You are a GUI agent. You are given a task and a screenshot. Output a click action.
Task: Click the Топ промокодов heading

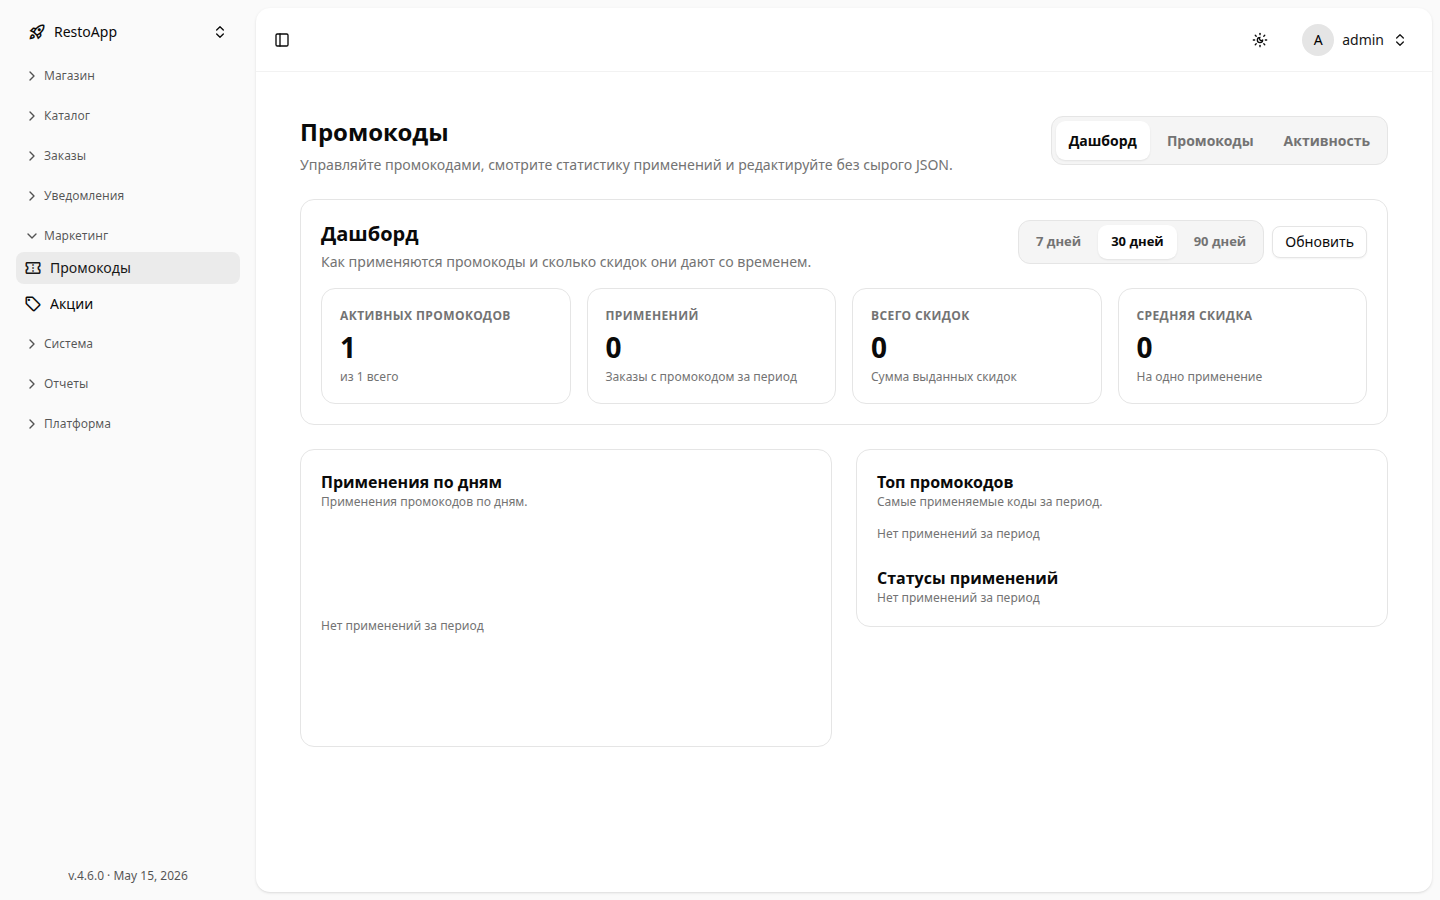(x=945, y=482)
